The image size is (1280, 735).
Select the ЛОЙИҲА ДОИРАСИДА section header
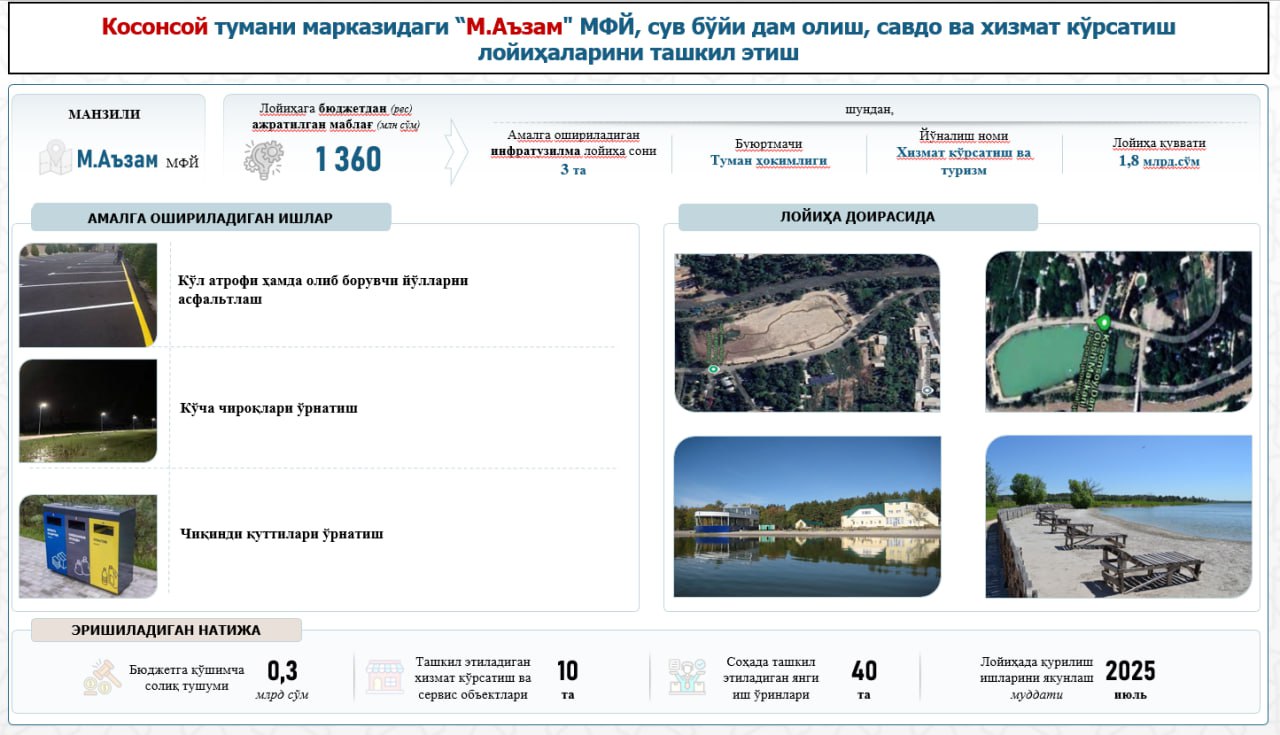tap(857, 217)
